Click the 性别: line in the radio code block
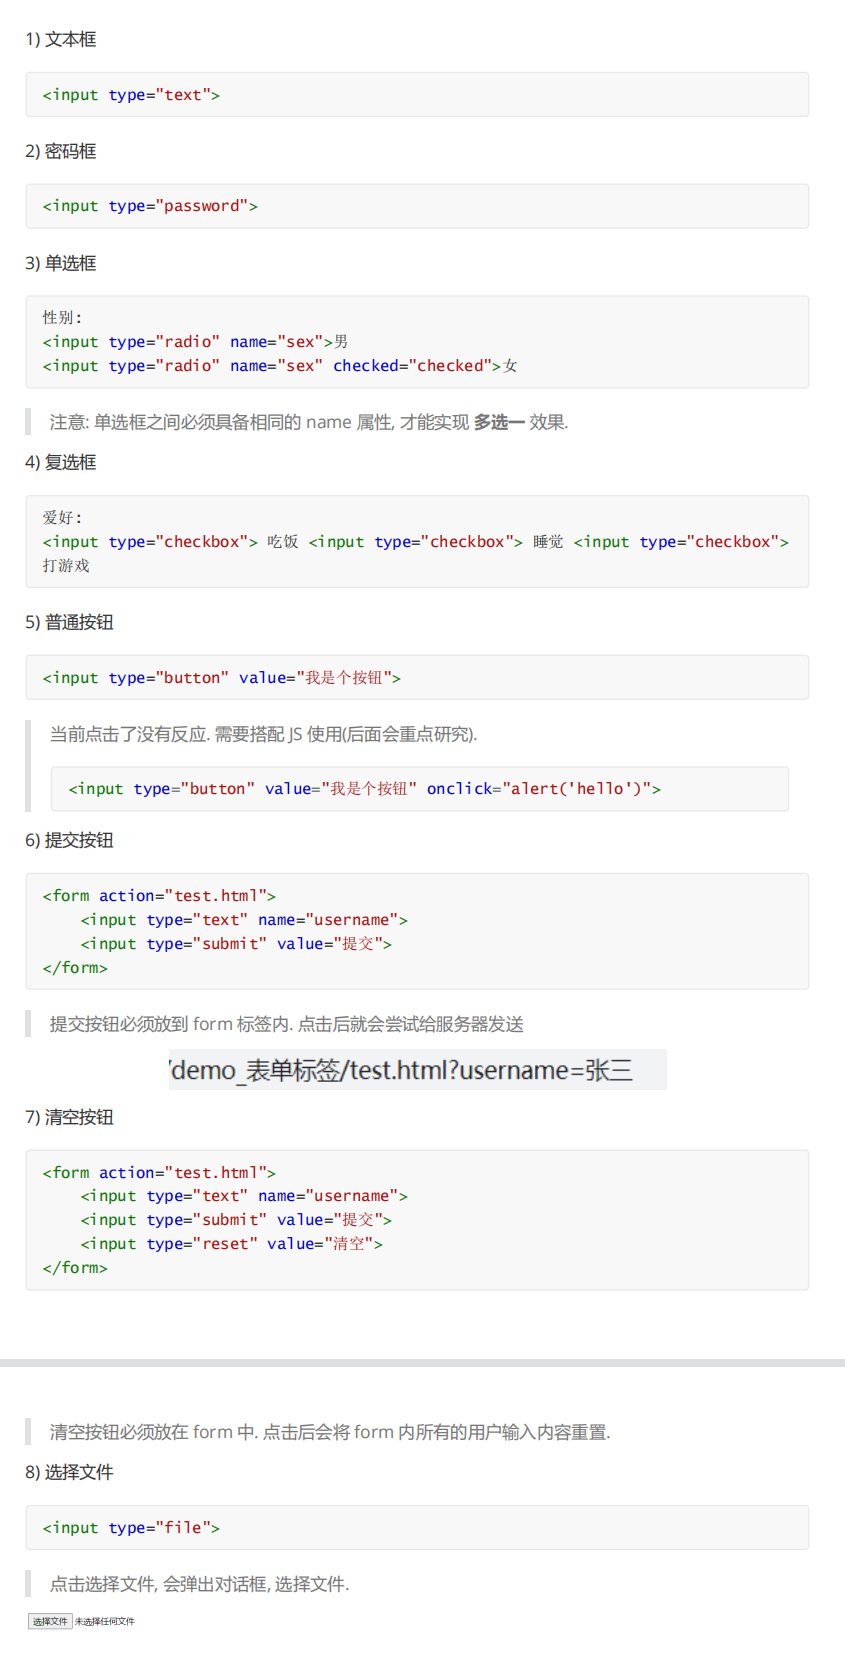Viewport: 845px width, 1679px height. click(x=62, y=317)
